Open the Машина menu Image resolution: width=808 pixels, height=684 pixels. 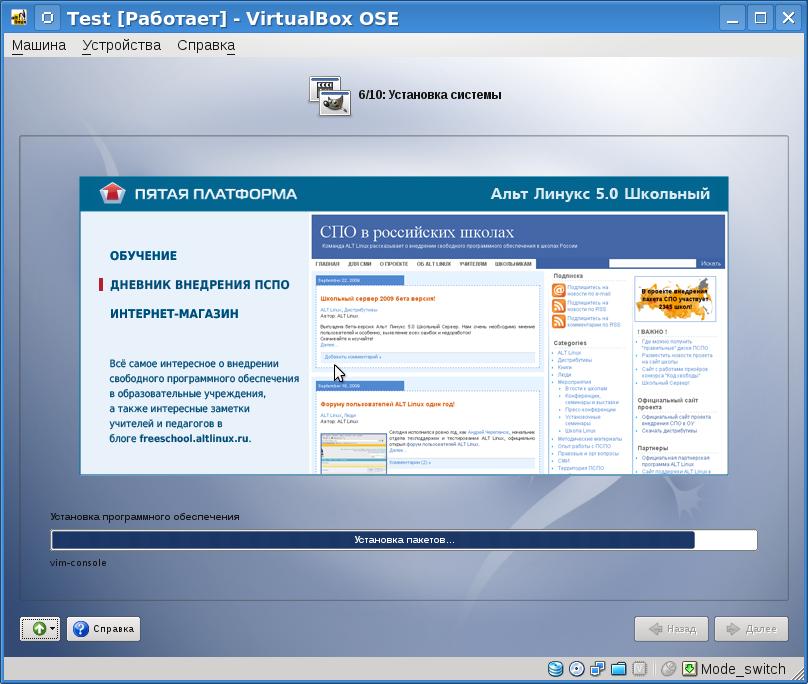click(38, 45)
